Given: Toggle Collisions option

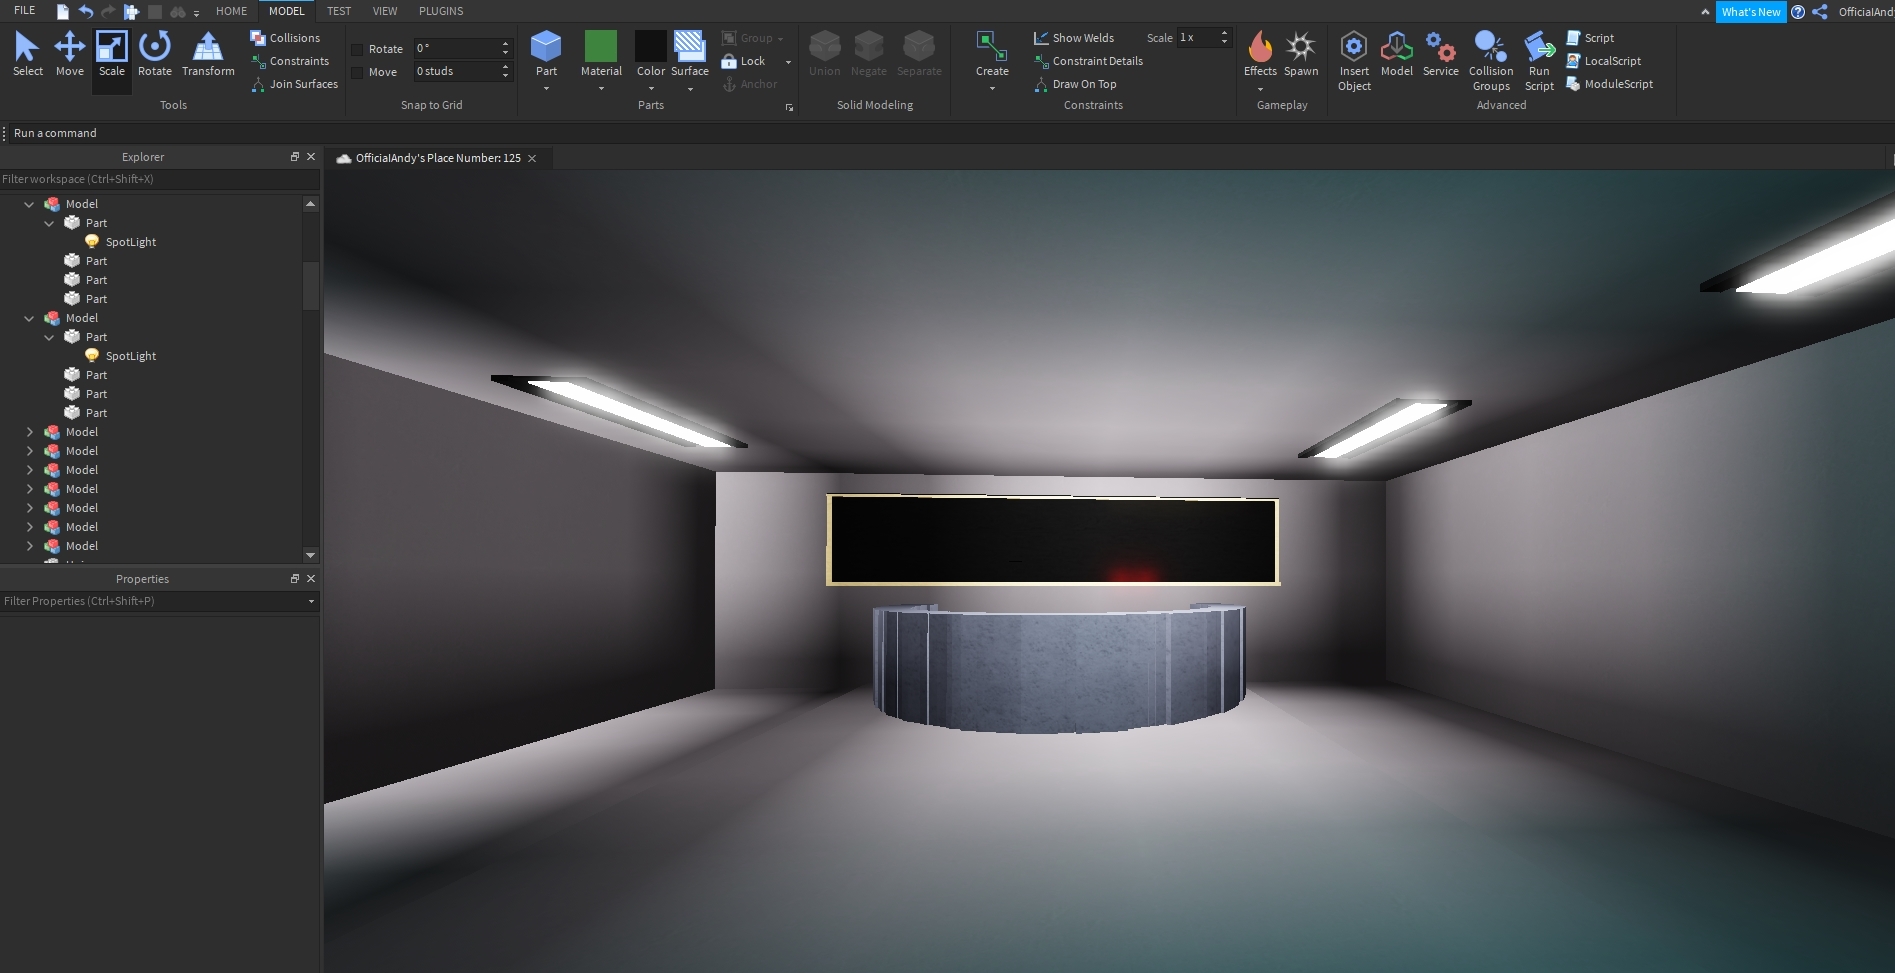Looking at the screenshot, I should [x=285, y=38].
